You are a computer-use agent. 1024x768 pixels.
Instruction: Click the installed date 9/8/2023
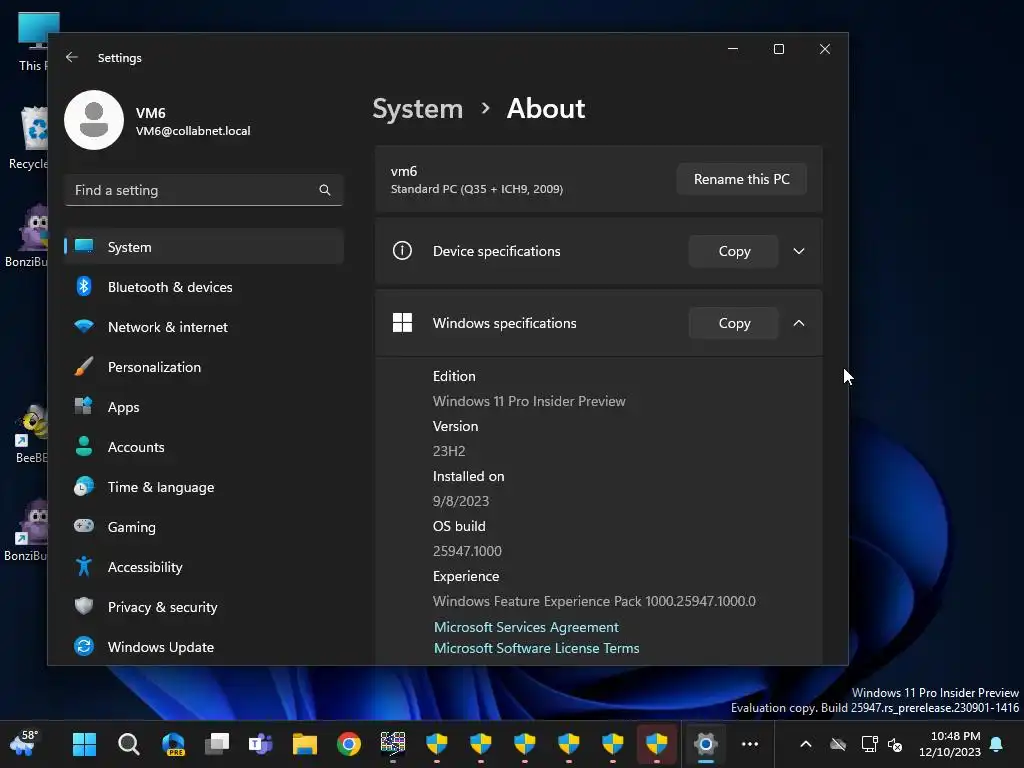461,501
